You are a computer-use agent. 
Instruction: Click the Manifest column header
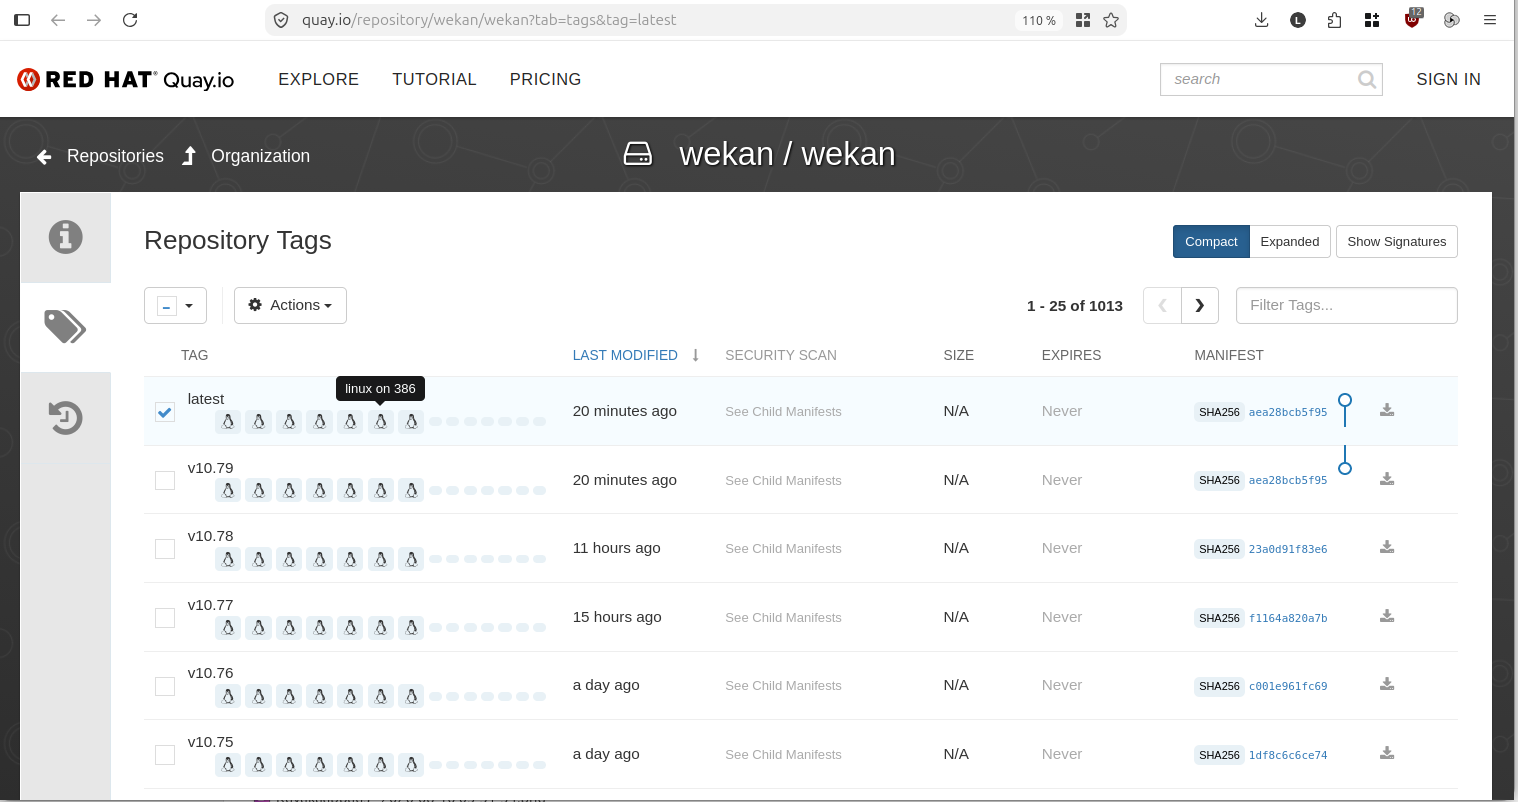(x=1229, y=355)
